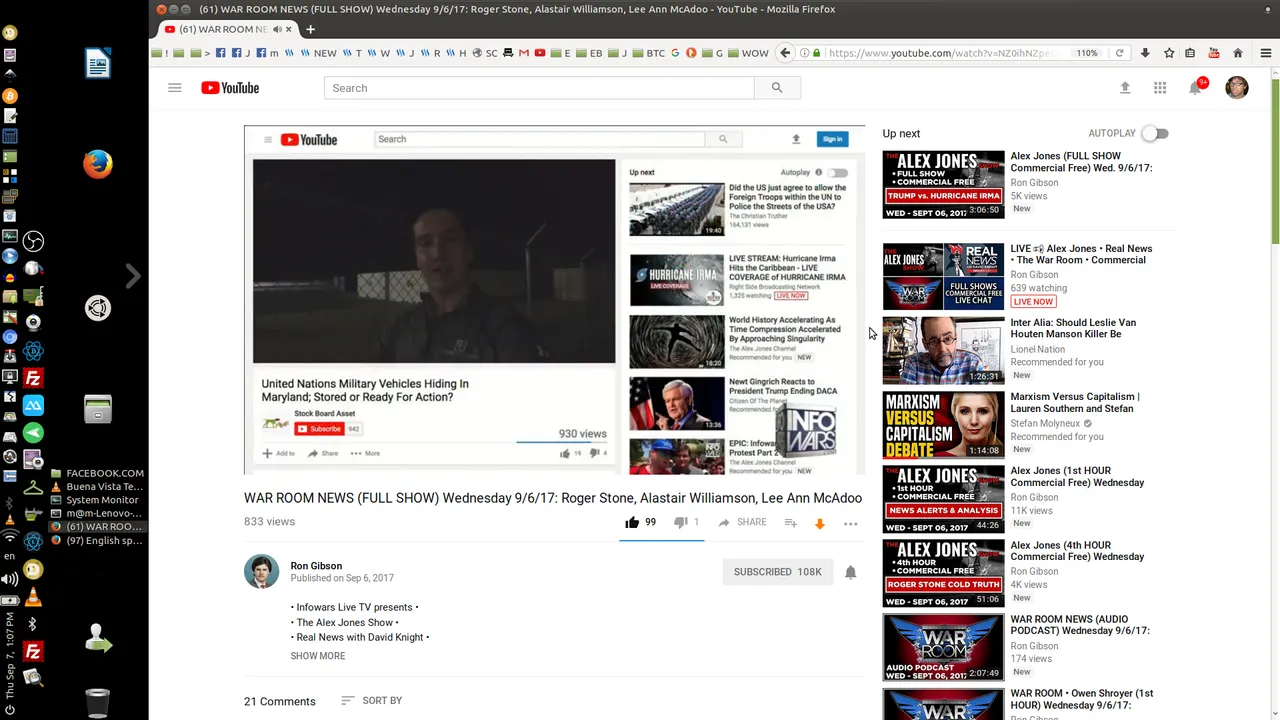This screenshot has height=720, width=1280.
Task: Open the file cabinet archive desktop icon
Action: click(97, 408)
